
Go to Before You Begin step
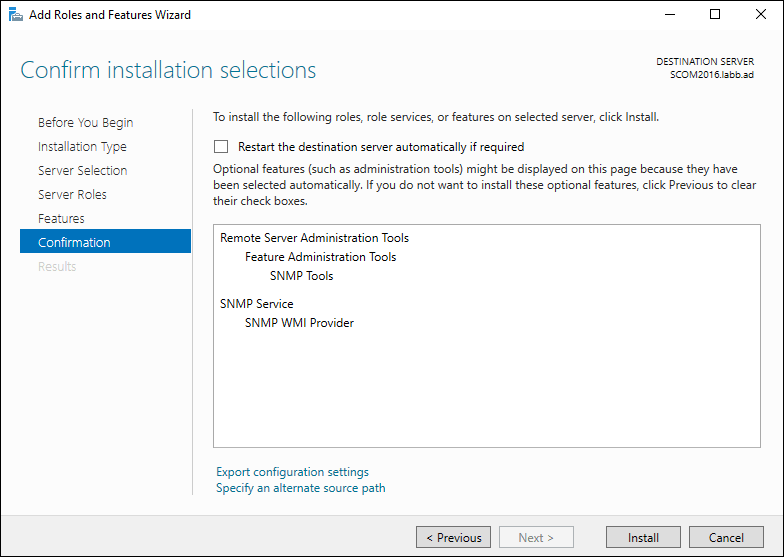click(85, 123)
